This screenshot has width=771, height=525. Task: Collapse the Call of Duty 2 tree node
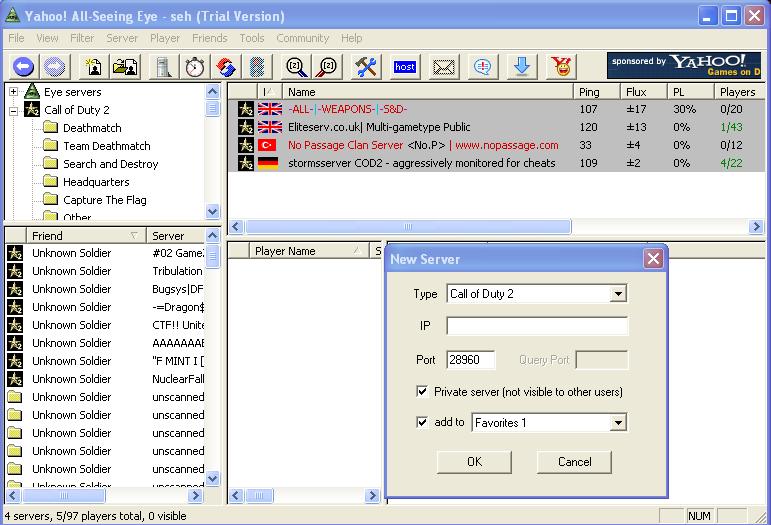point(14,110)
